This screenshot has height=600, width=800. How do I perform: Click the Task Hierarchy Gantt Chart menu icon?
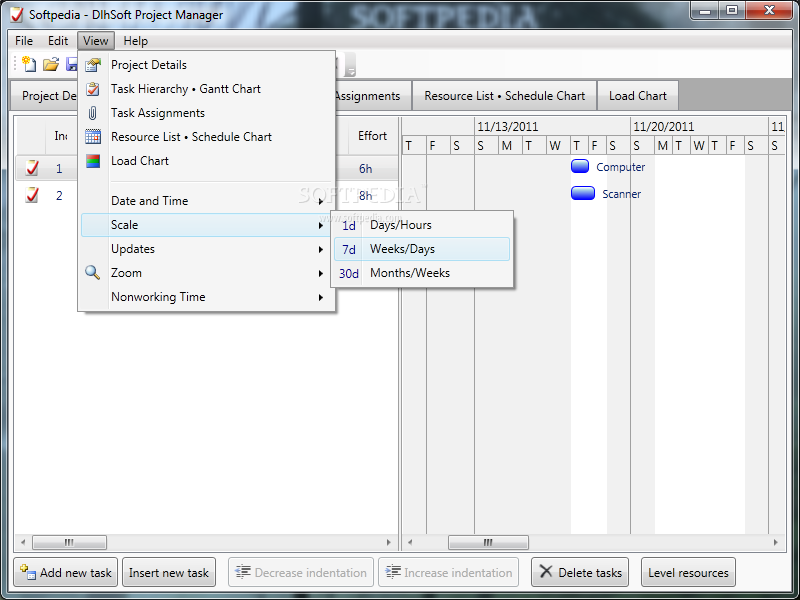point(93,89)
